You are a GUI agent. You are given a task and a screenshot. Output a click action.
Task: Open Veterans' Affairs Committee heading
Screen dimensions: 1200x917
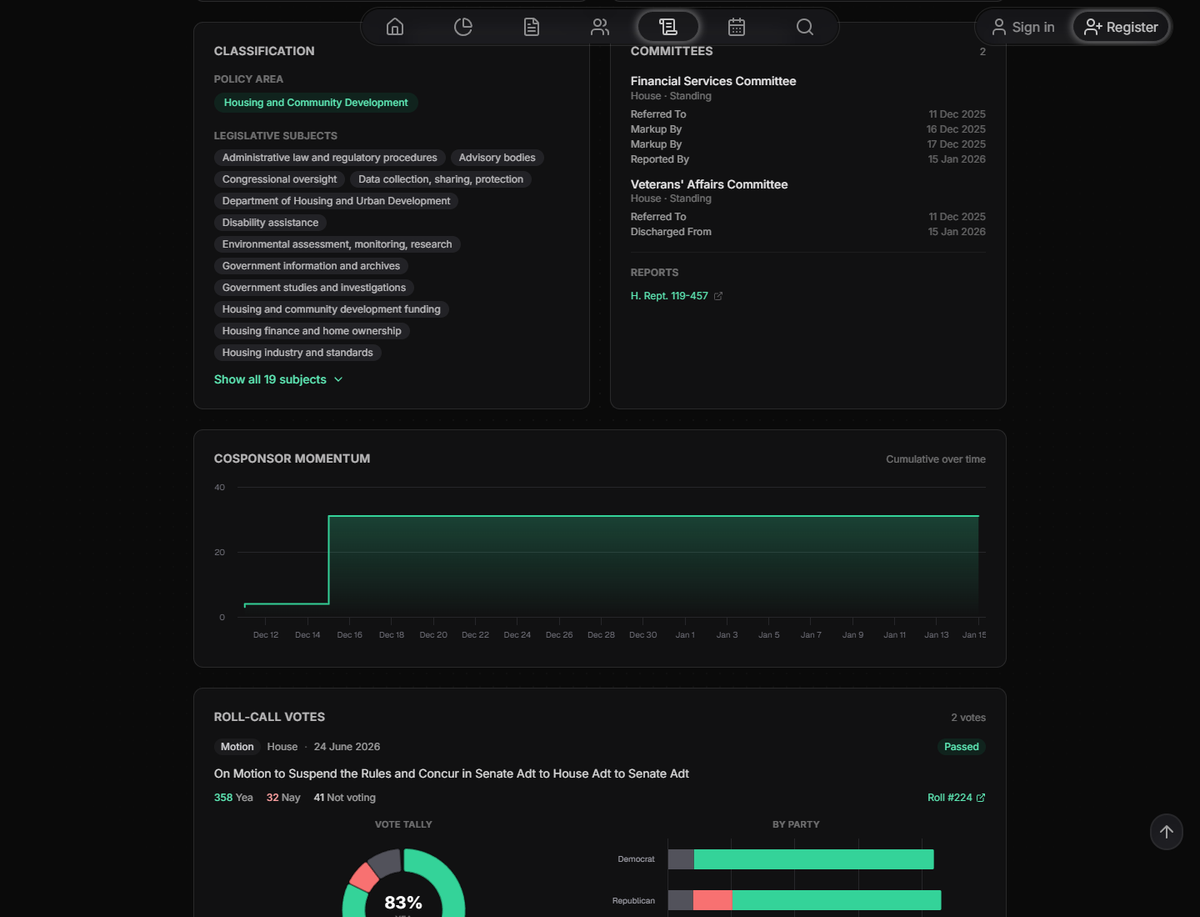(709, 184)
